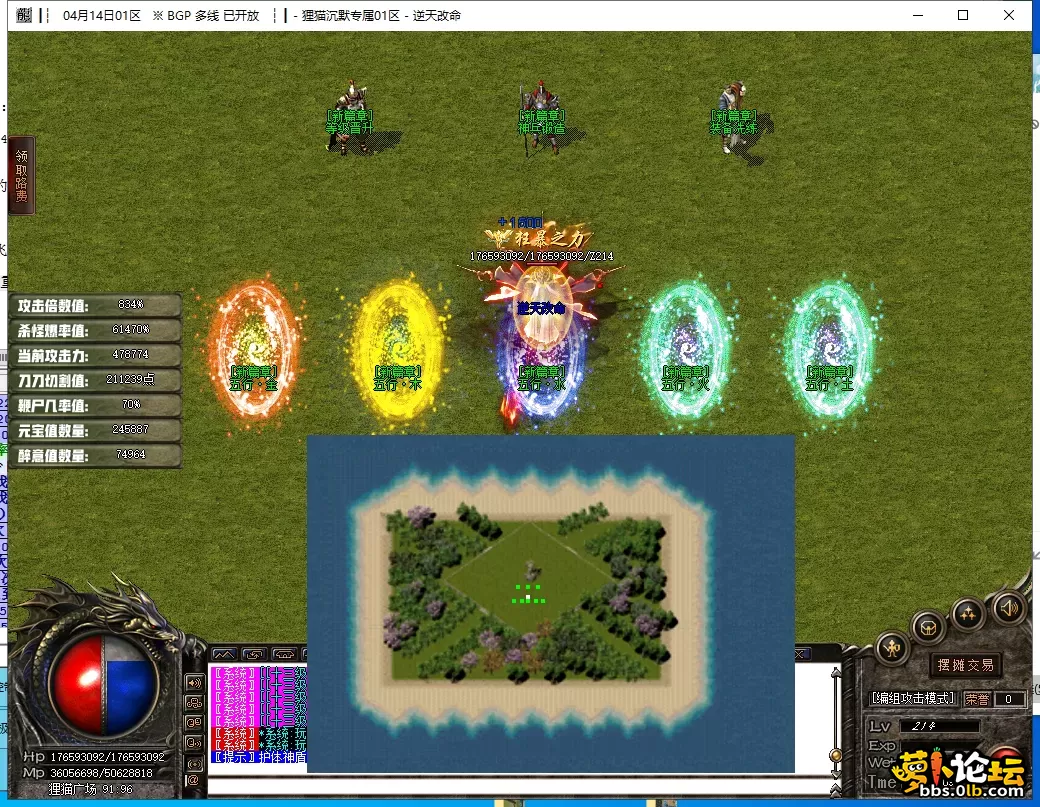This screenshot has height=807, width=1040.
Task: Talk to the 装备洗练 NPC
Action: click(734, 118)
